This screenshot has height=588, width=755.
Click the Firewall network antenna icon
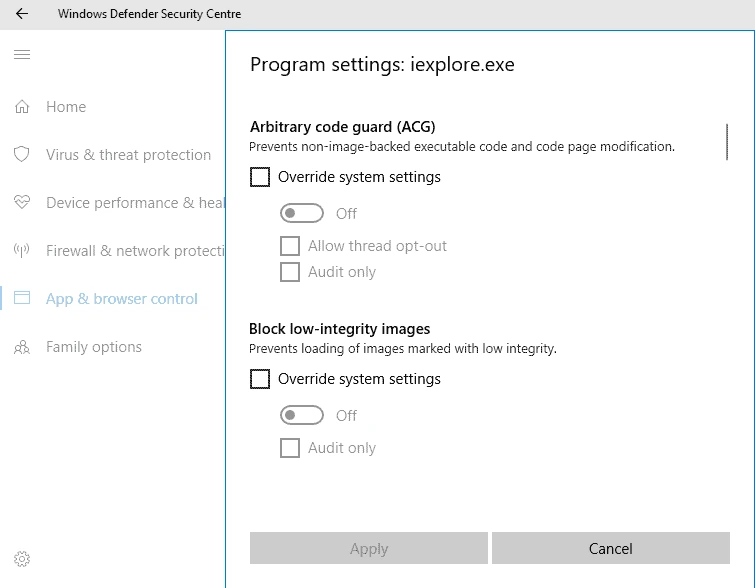[x=22, y=250]
